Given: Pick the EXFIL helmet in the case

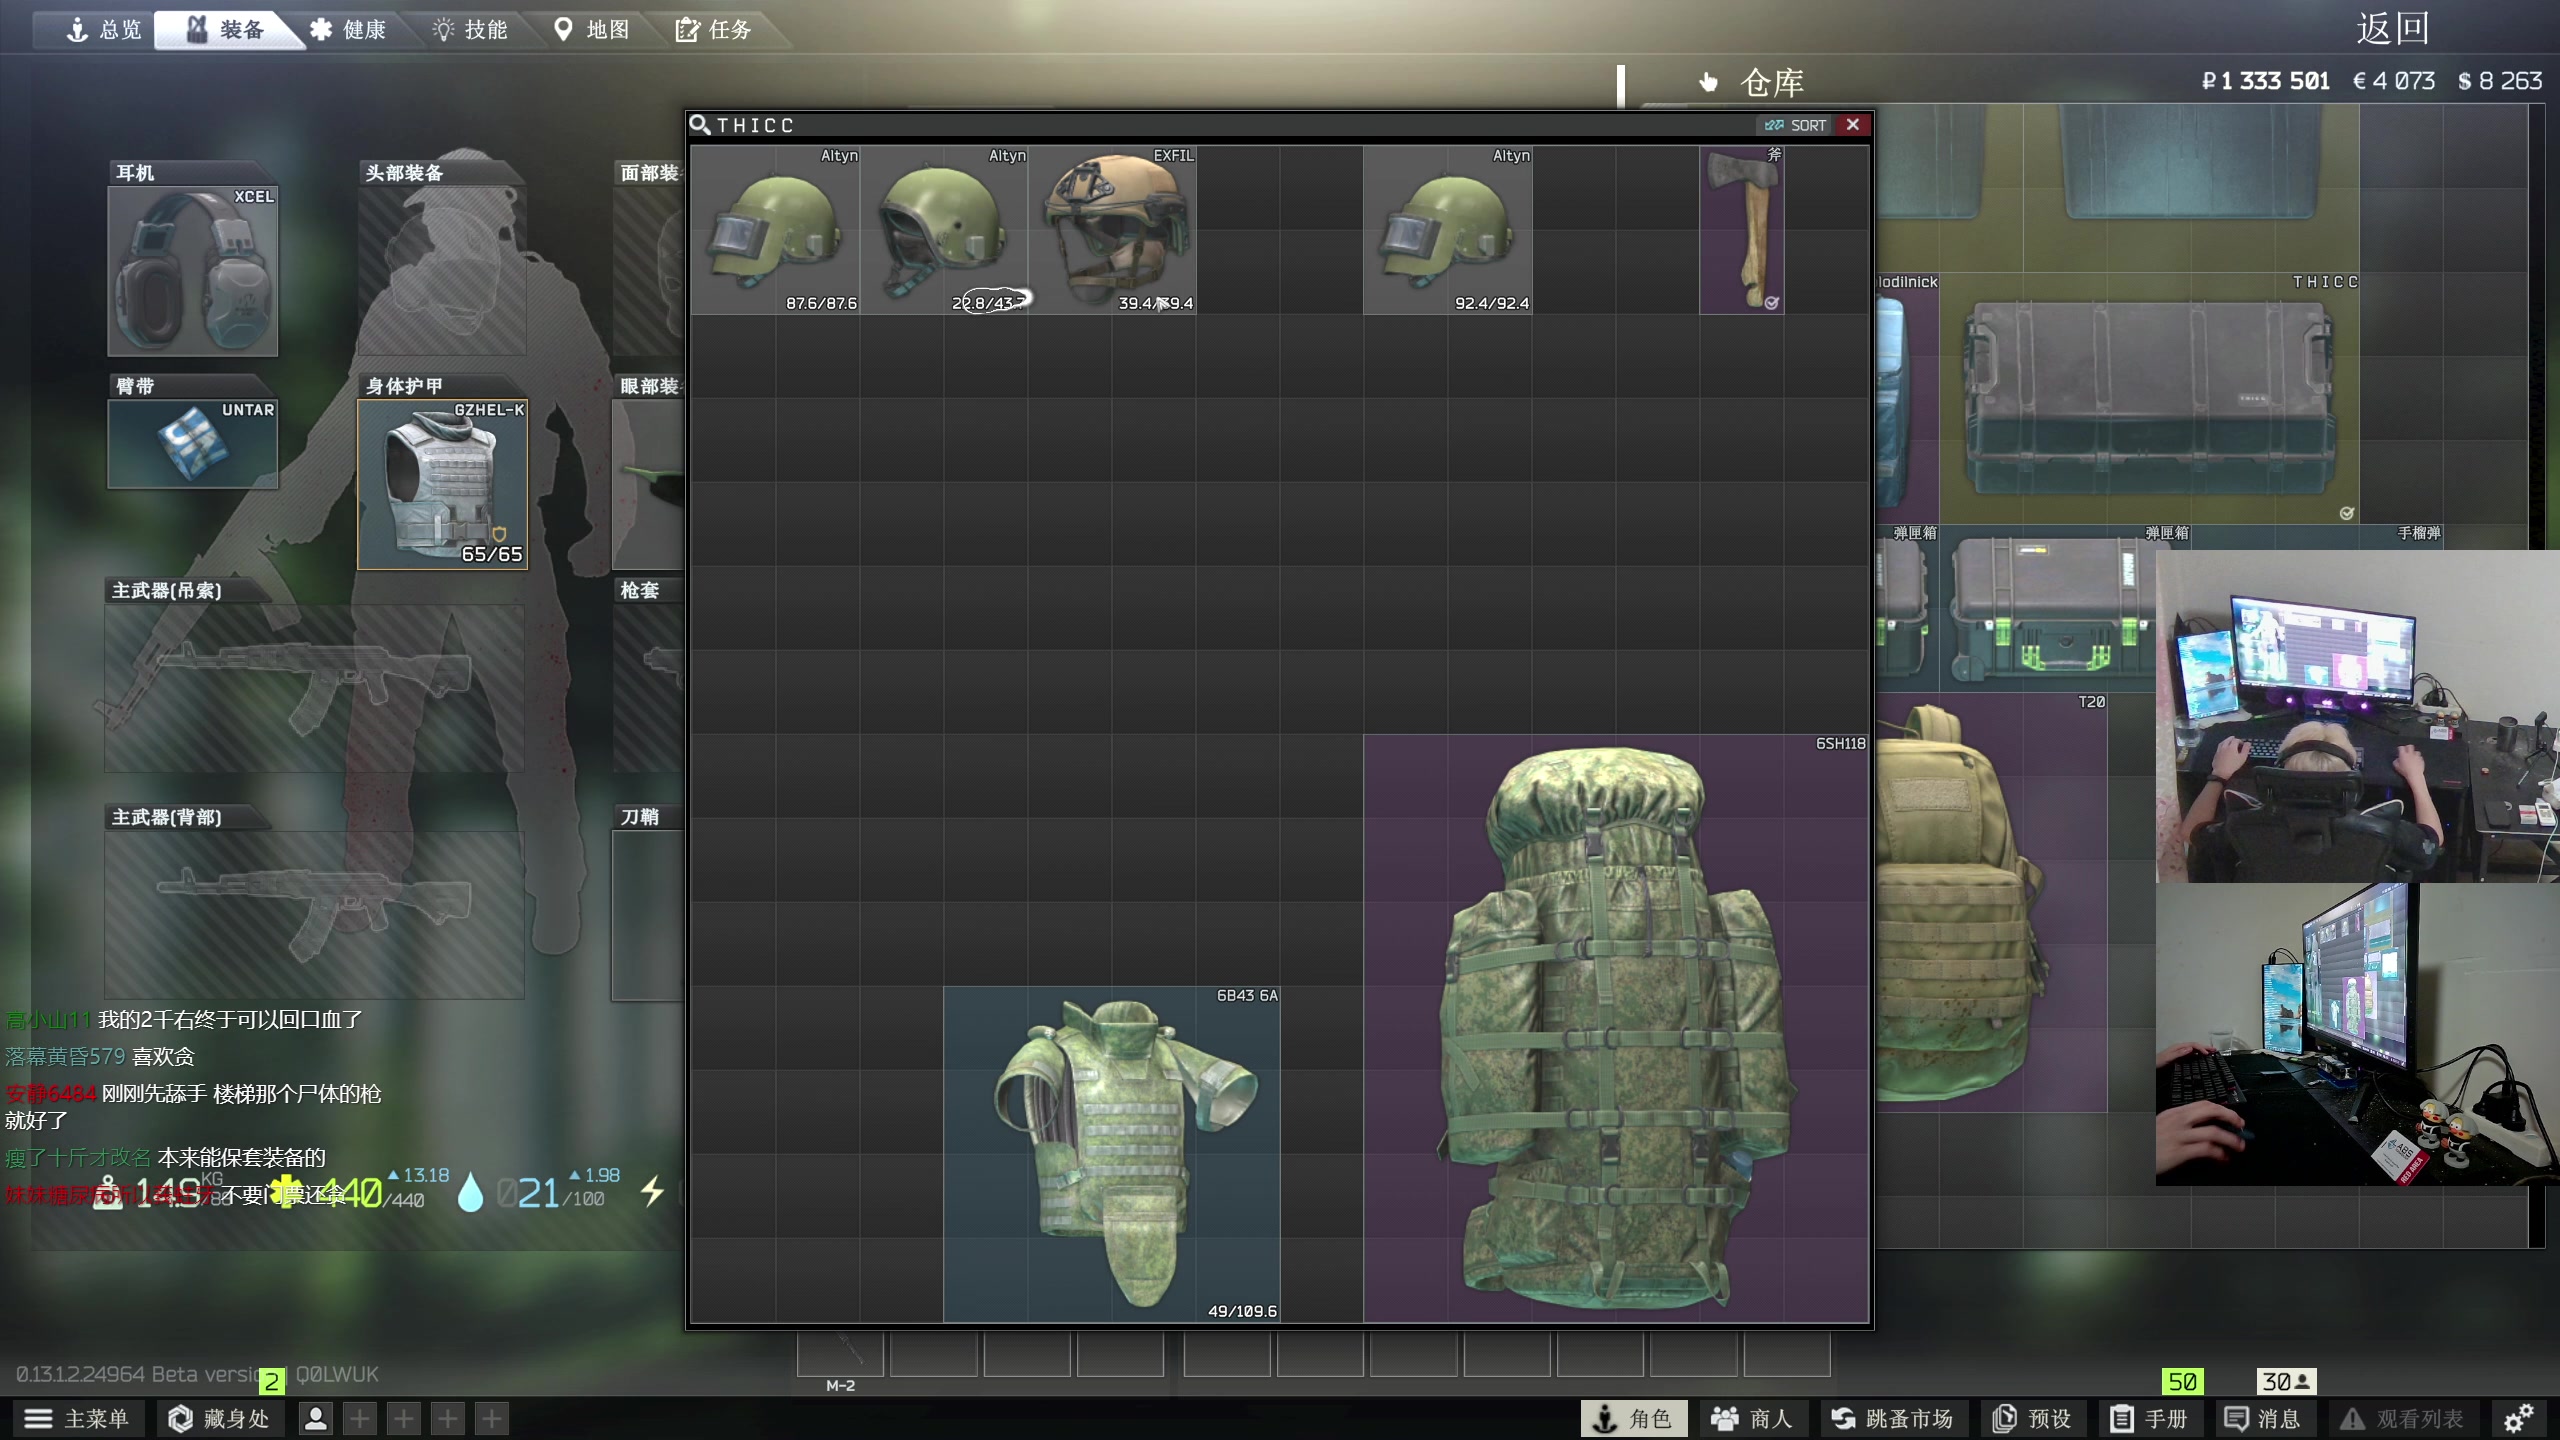Looking at the screenshot, I should point(1112,230).
